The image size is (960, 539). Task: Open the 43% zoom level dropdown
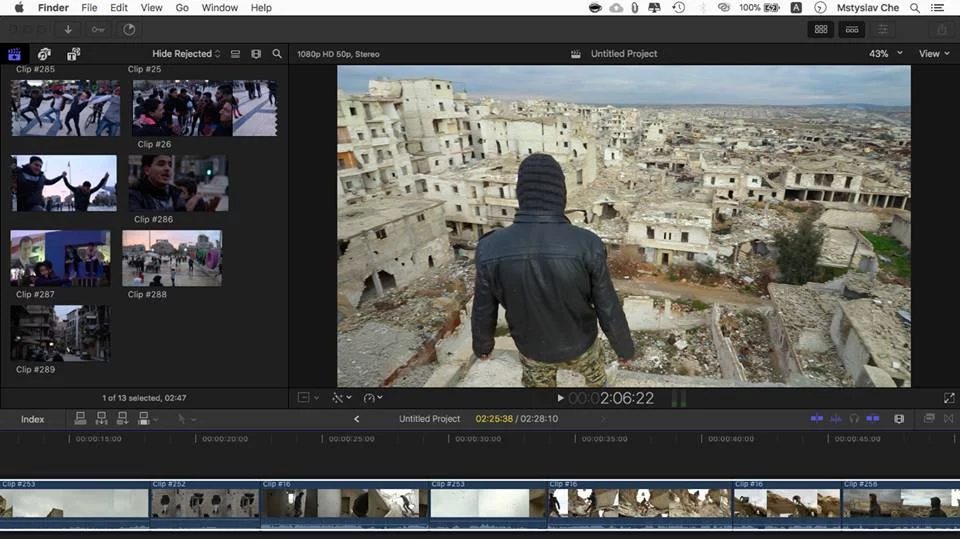pos(885,54)
